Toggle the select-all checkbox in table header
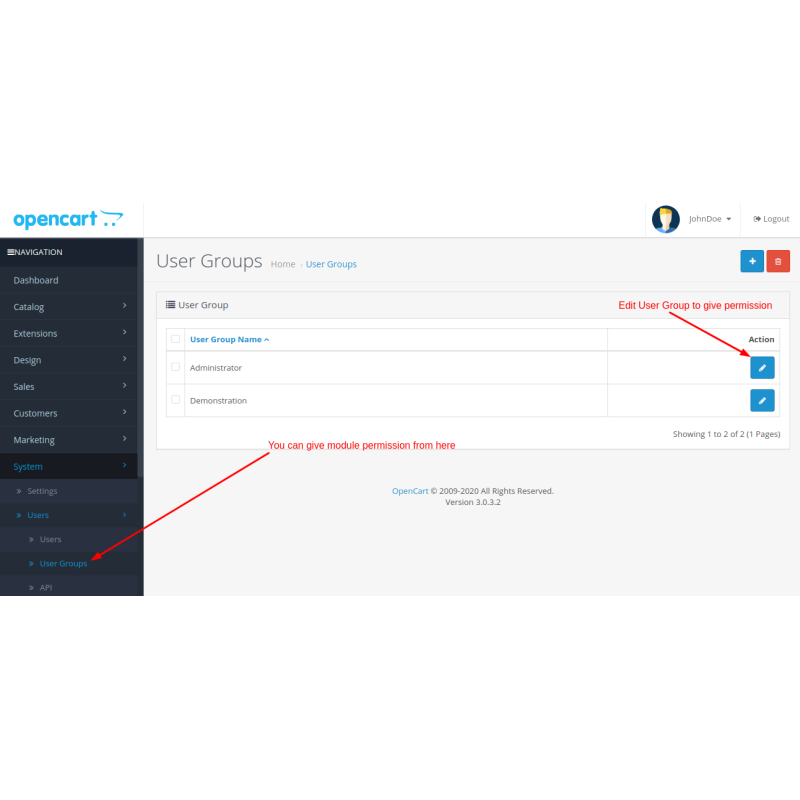Viewport: 800px width, 800px height. click(175, 339)
